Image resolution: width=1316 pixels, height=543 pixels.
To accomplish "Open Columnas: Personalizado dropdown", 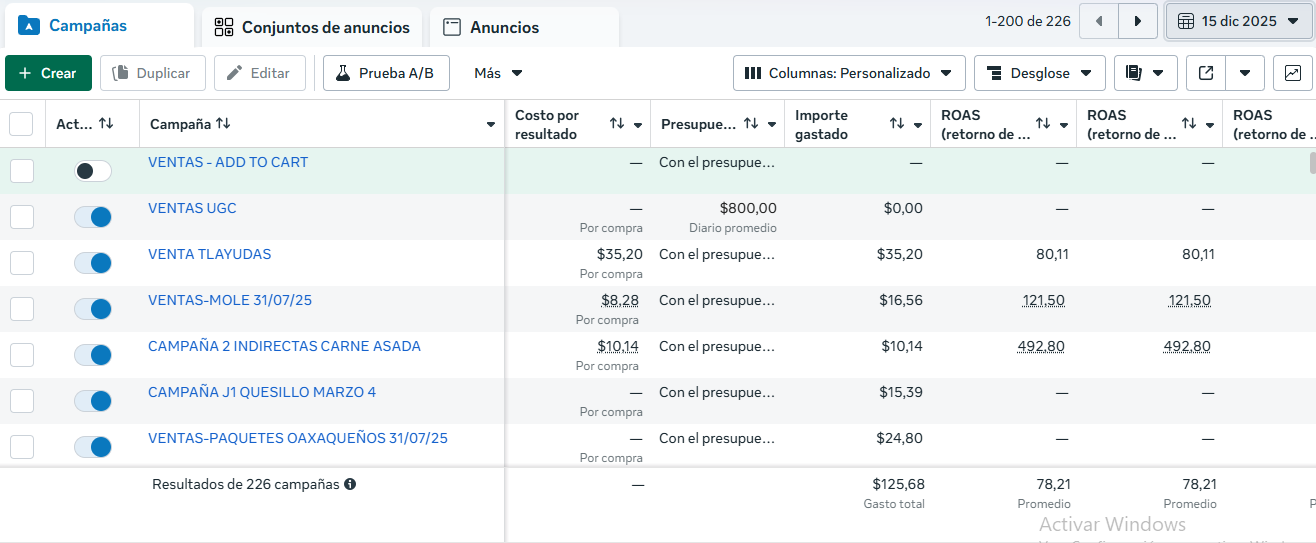I will tap(849, 73).
